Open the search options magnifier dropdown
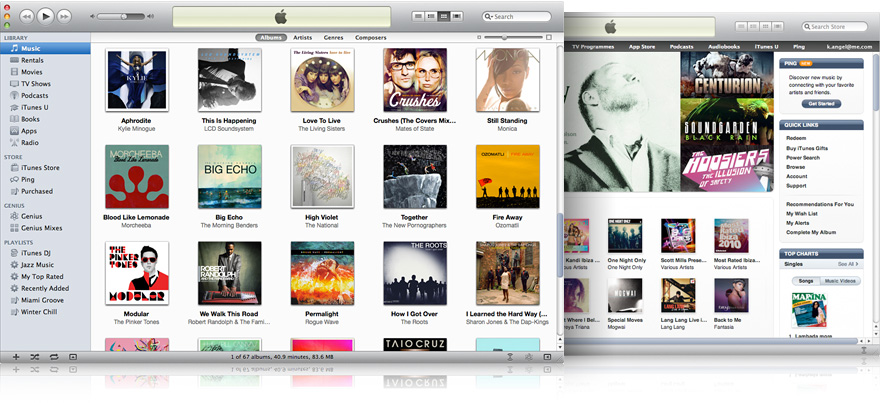This screenshot has height=403, width=880. 489,17
